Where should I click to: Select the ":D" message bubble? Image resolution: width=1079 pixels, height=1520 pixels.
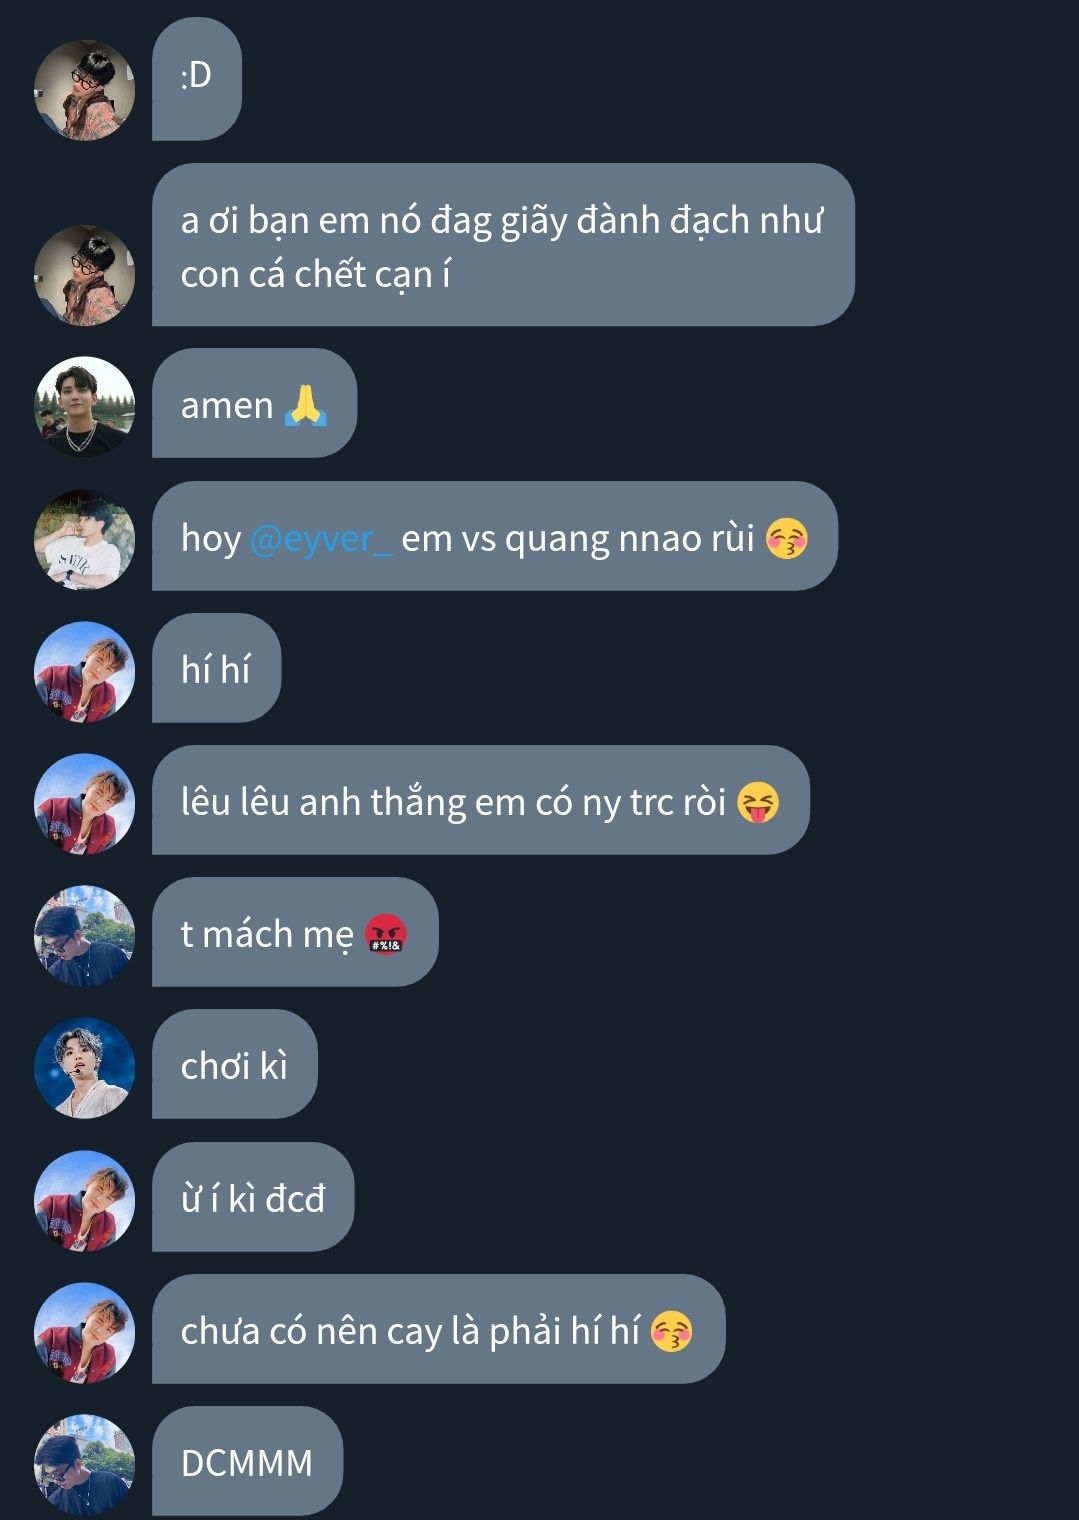click(197, 79)
